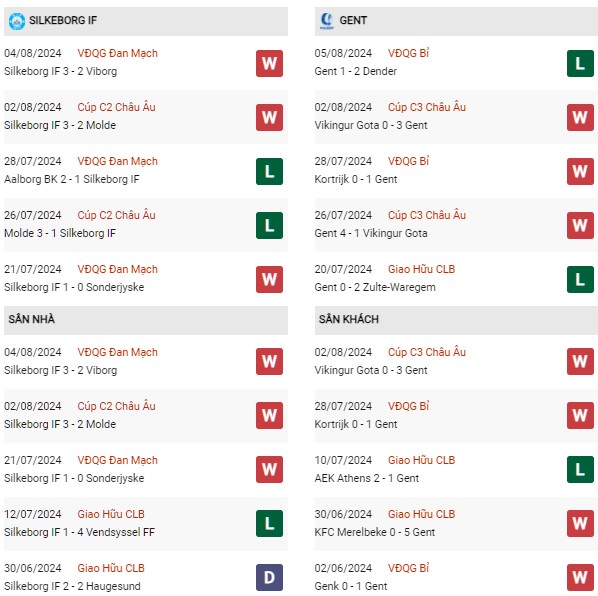Open VĐQG Bỉ link dated 05/08/2024
This screenshot has height=596, width=598.
[408, 53]
